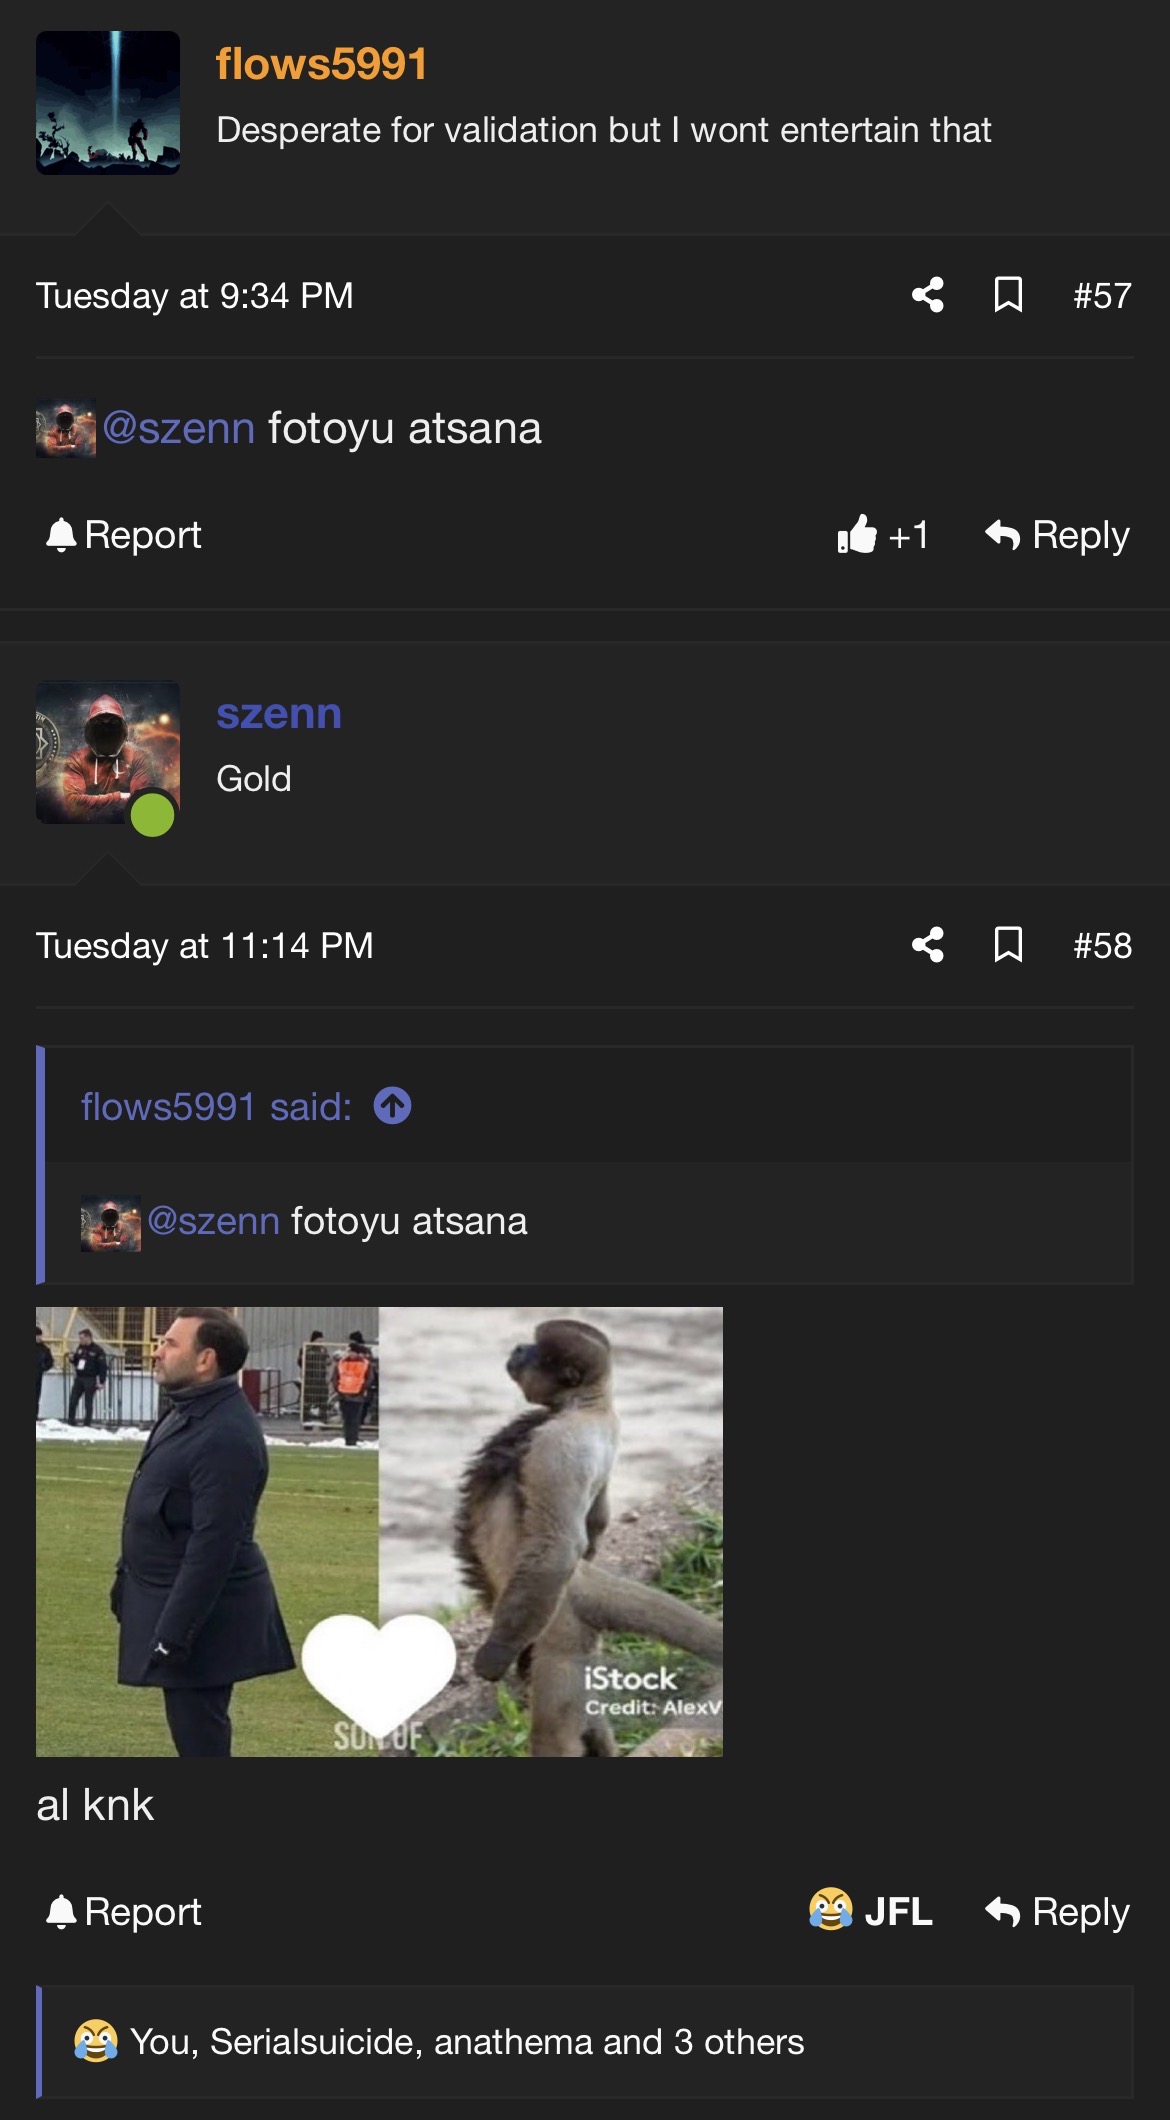Share post #58 via share icon
This screenshot has height=2120, width=1170.
[927, 945]
